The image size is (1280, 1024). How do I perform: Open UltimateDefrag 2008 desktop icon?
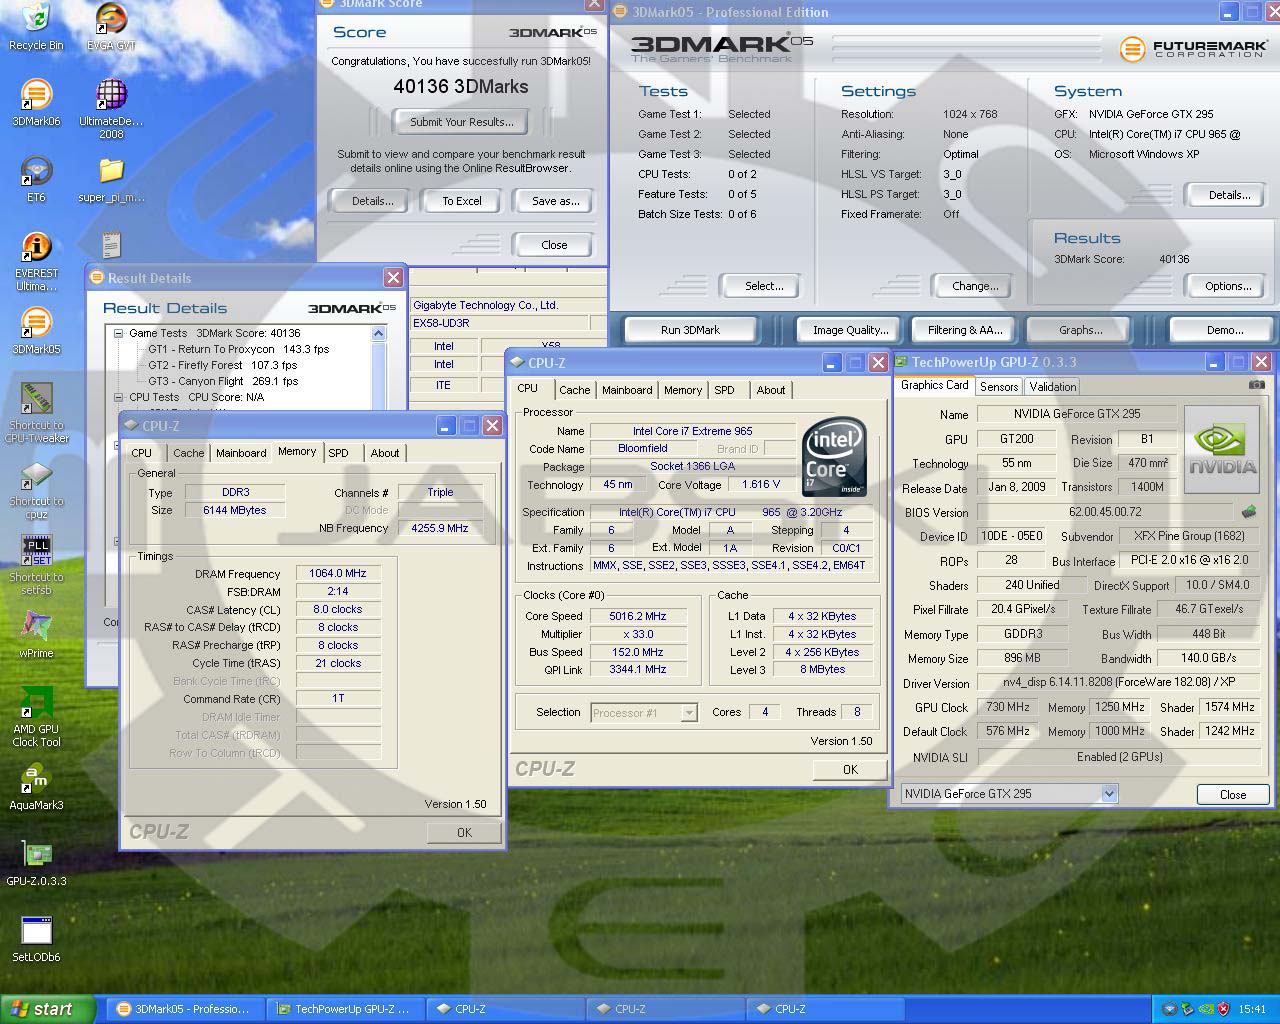click(x=111, y=109)
